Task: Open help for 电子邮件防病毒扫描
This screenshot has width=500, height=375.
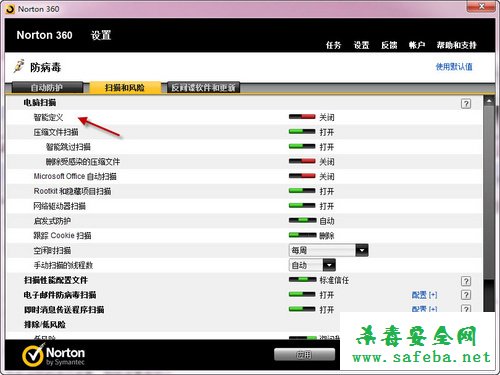Action: pyautogui.click(x=466, y=295)
